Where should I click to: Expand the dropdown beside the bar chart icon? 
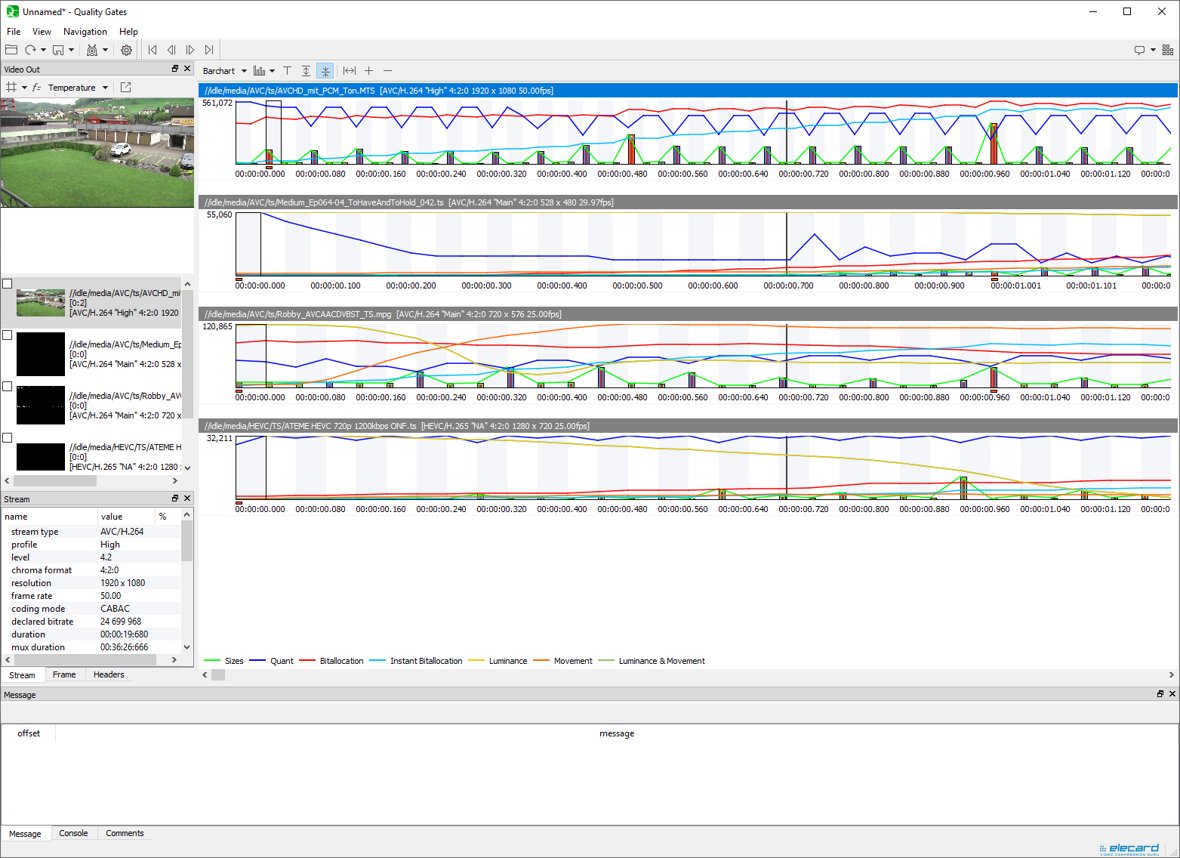(273, 71)
